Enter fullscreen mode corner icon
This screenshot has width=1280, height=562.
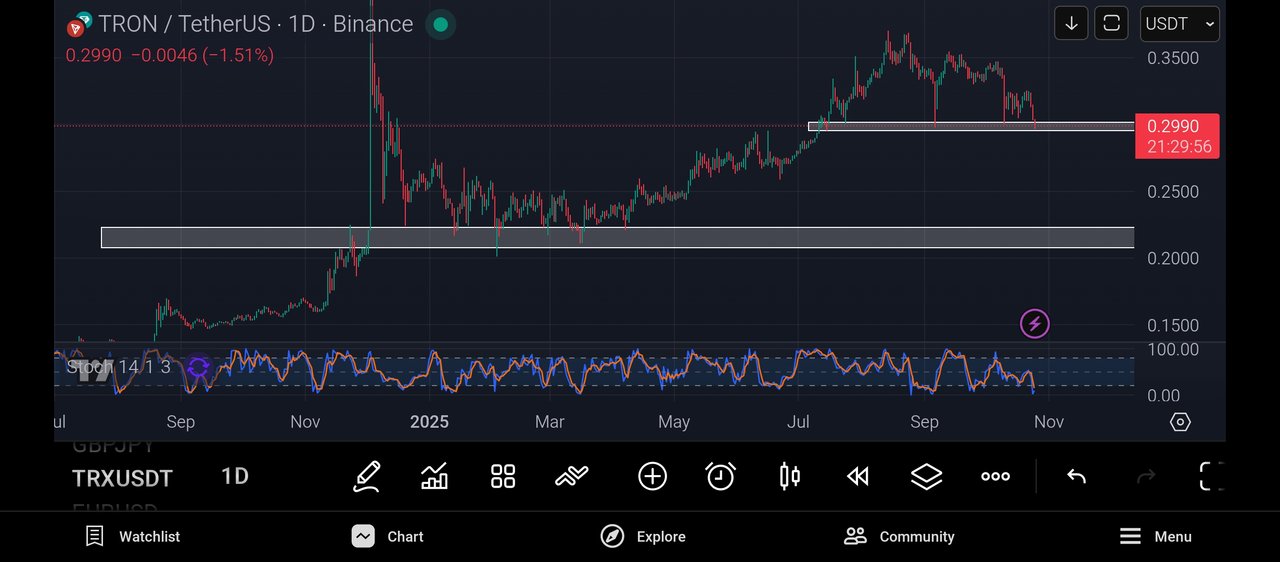coord(1211,477)
